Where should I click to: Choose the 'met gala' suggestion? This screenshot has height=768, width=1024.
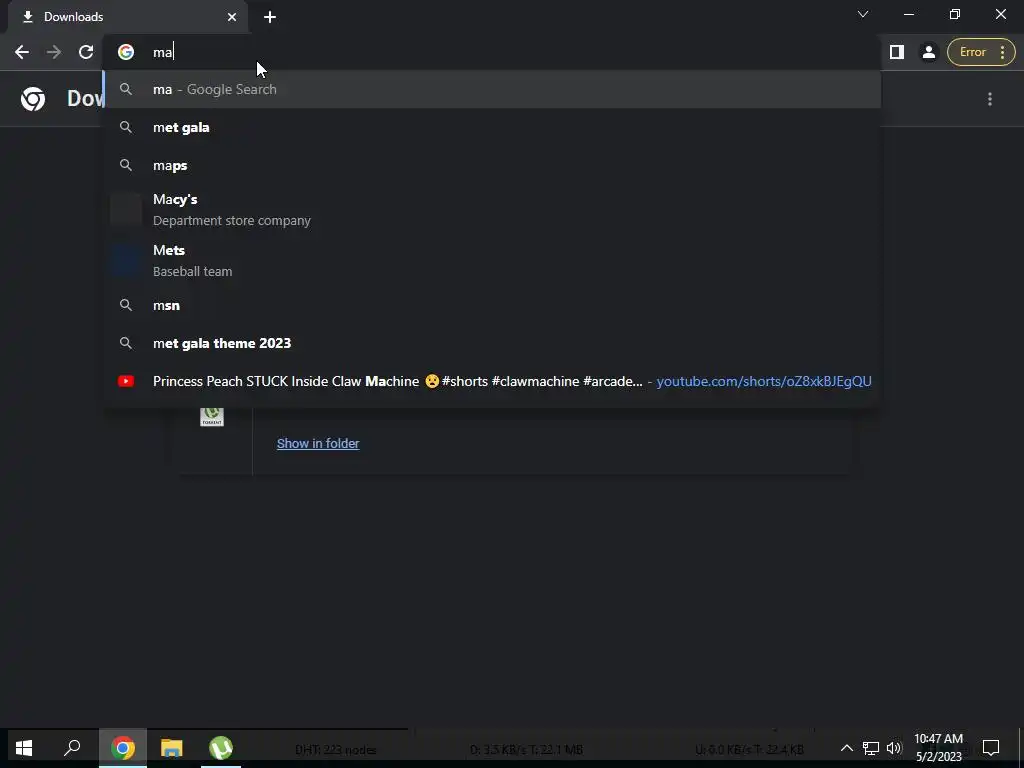[x=492, y=127]
